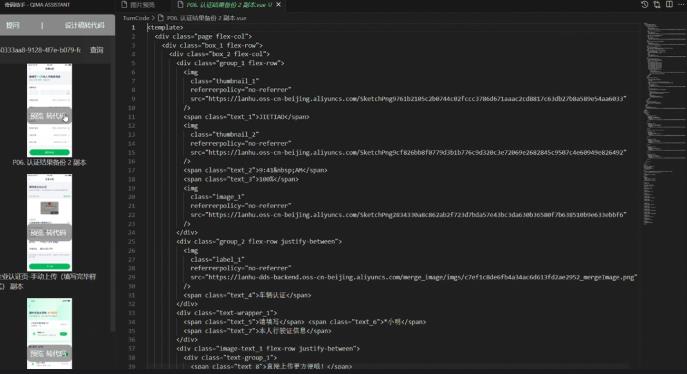Click the open changes compare icon

657,4
